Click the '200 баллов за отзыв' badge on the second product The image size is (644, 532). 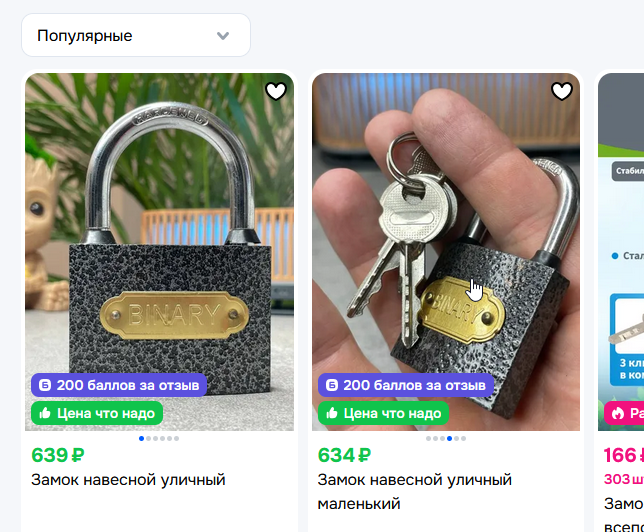[405, 385]
